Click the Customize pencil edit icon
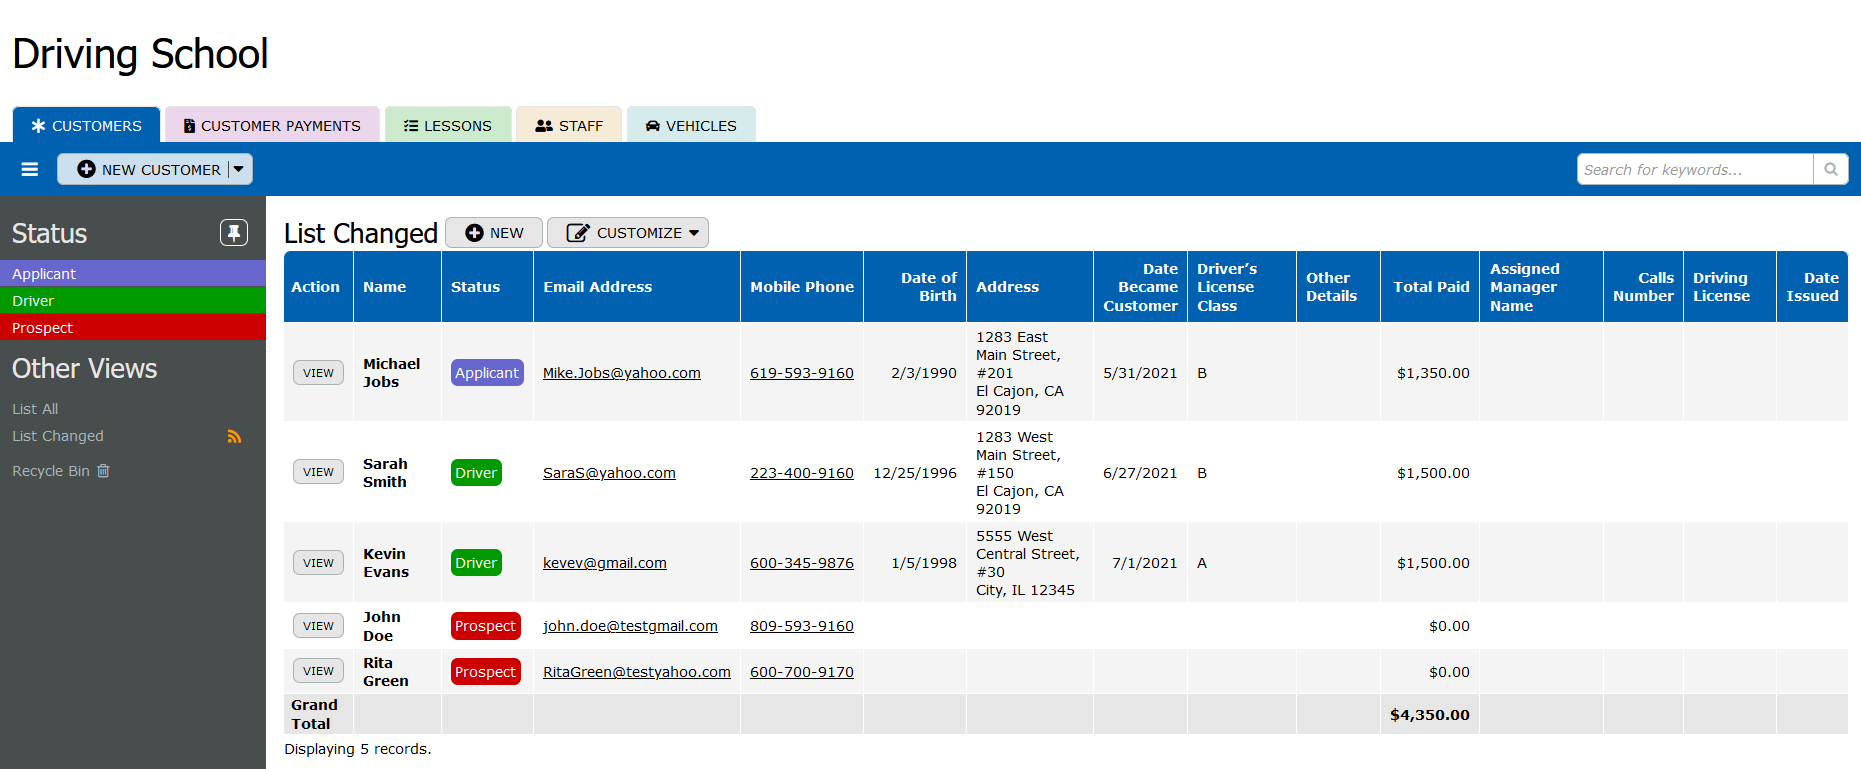The height and width of the screenshot is (769, 1861). [577, 233]
